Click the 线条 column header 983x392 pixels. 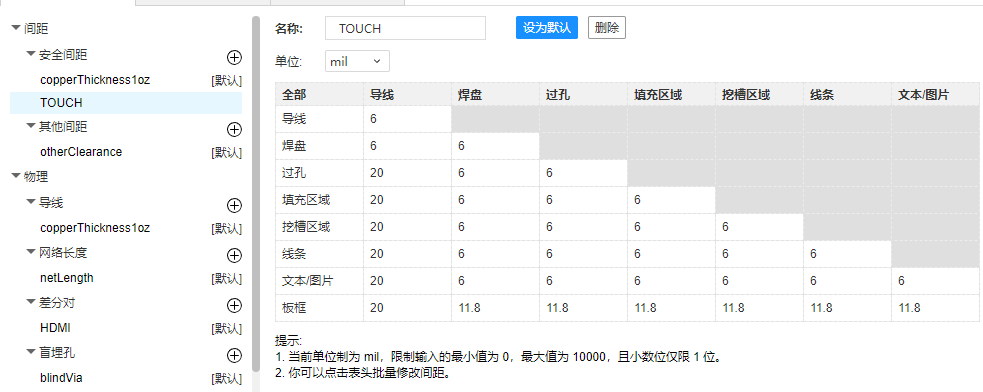(848, 95)
